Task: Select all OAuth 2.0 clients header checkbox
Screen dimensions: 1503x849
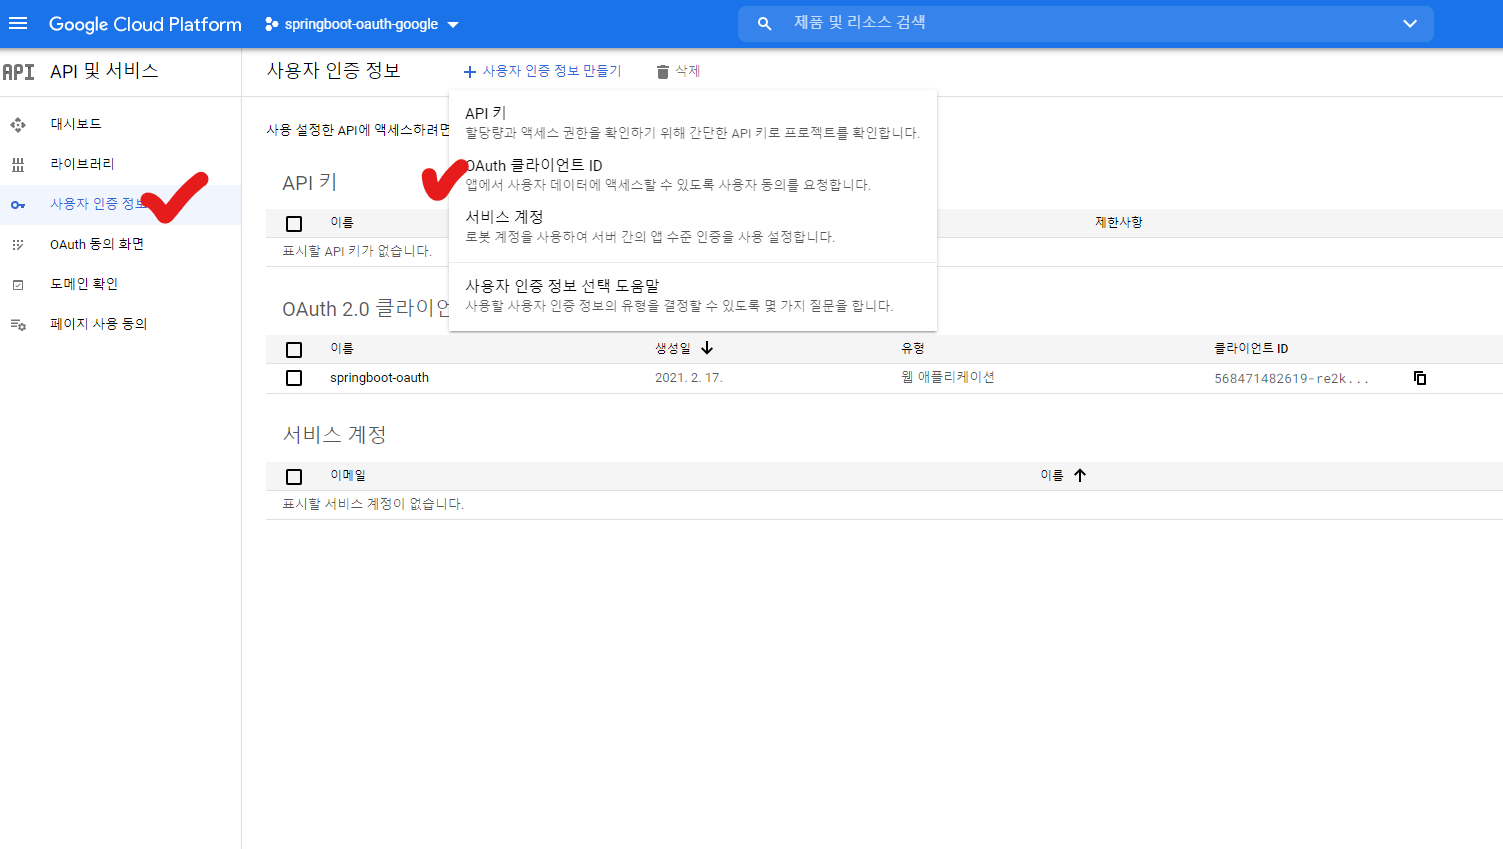Action: click(x=294, y=350)
